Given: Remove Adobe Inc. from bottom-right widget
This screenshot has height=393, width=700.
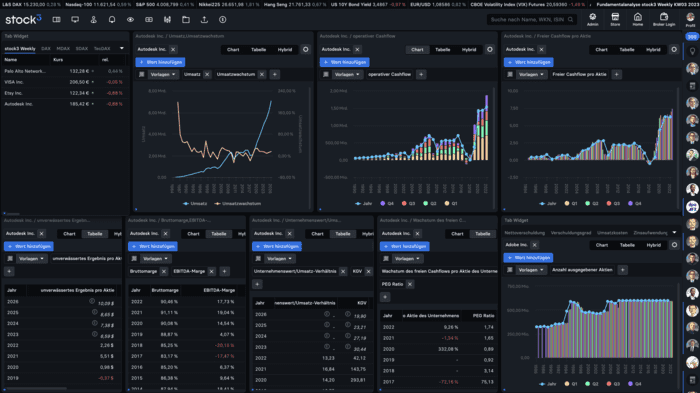Looking at the screenshot, I should click(534, 245).
